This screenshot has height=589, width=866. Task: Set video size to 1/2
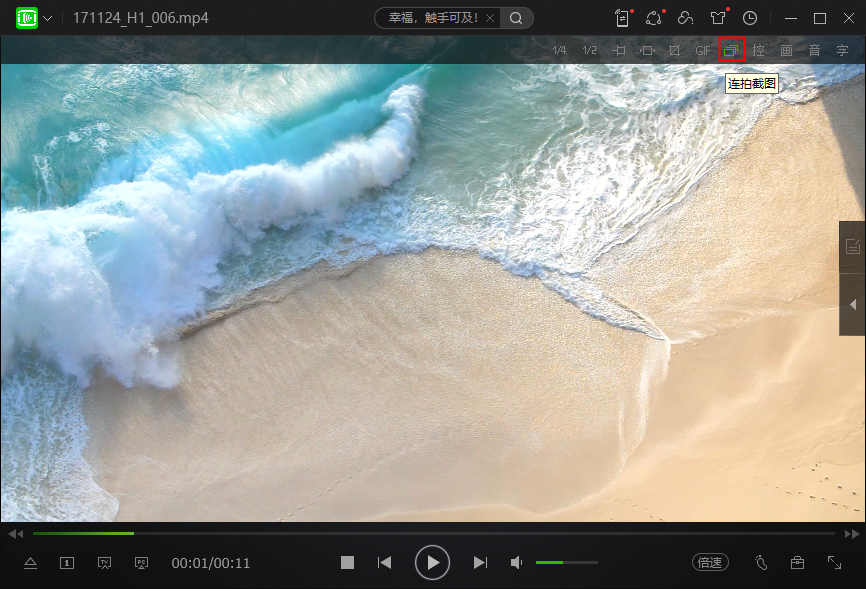pos(589,50)
